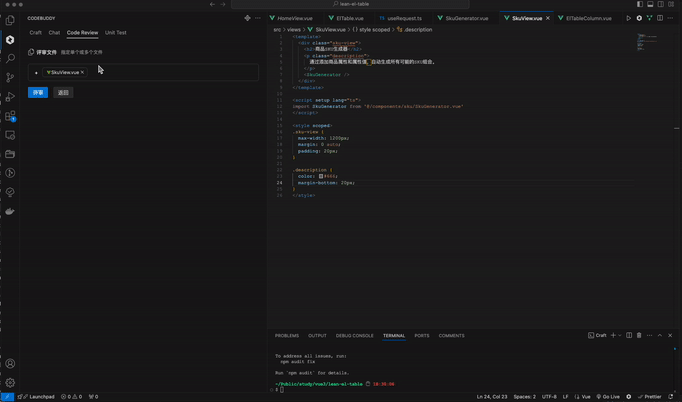The image size is (682, 402).
Task: Open new terminal profile dropdown arrow
Action: pyautogui.click(x=620, y=335)
